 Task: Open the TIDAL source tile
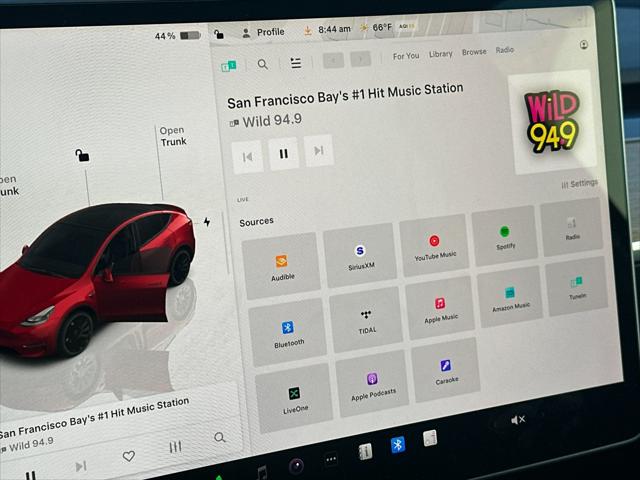coord(366,320)
